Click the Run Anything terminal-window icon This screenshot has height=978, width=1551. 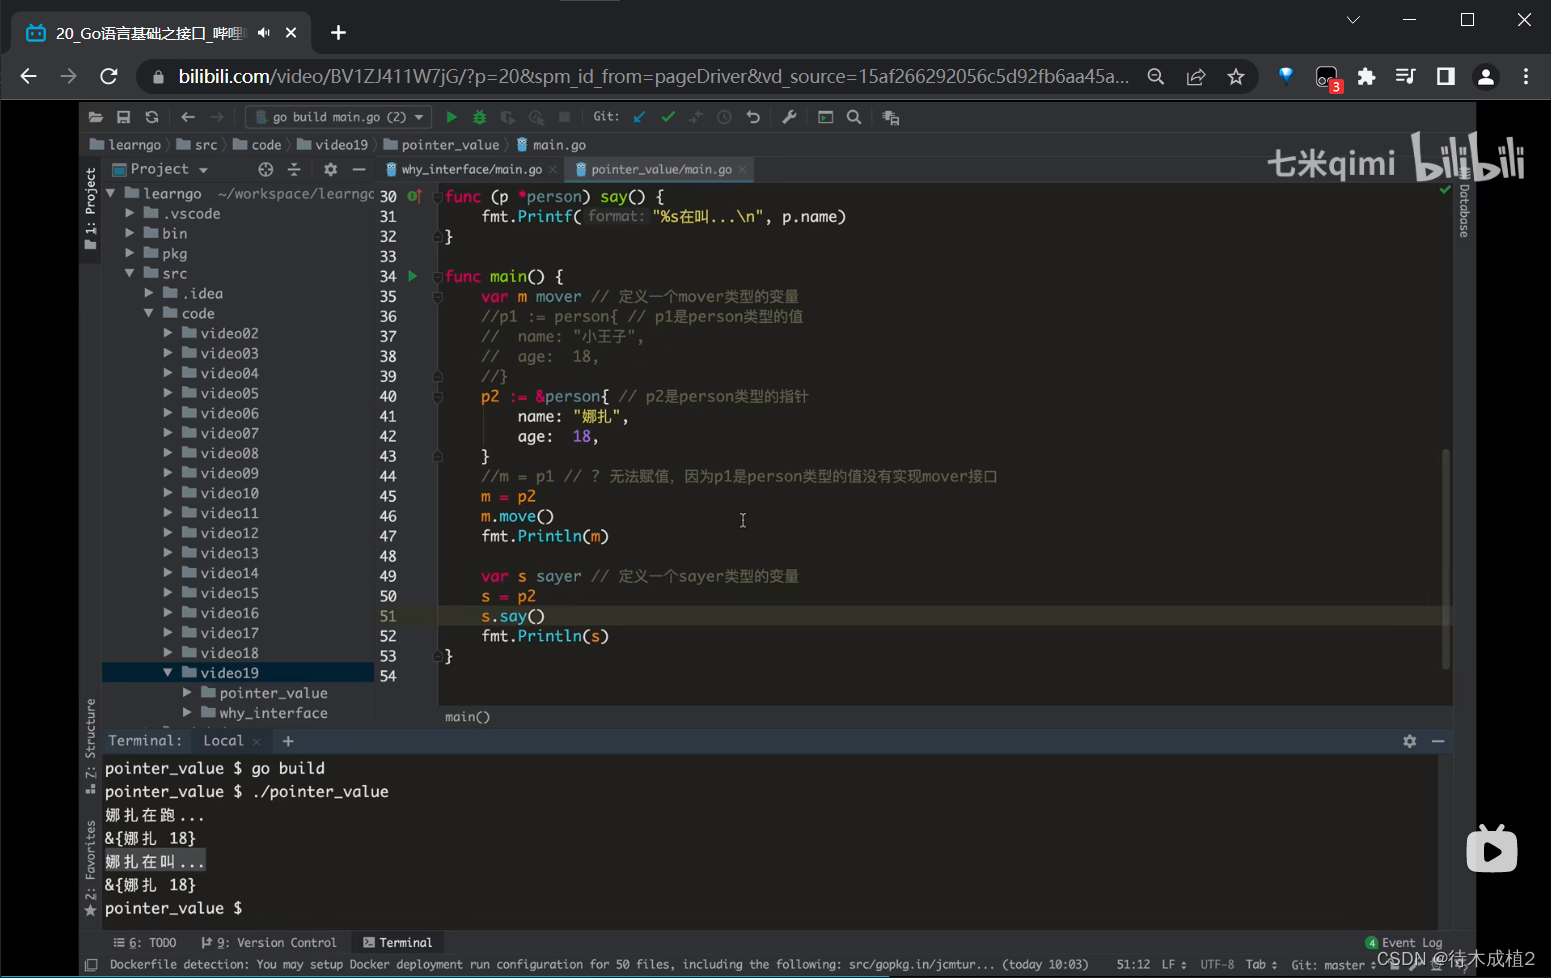(x=826, y=117)
